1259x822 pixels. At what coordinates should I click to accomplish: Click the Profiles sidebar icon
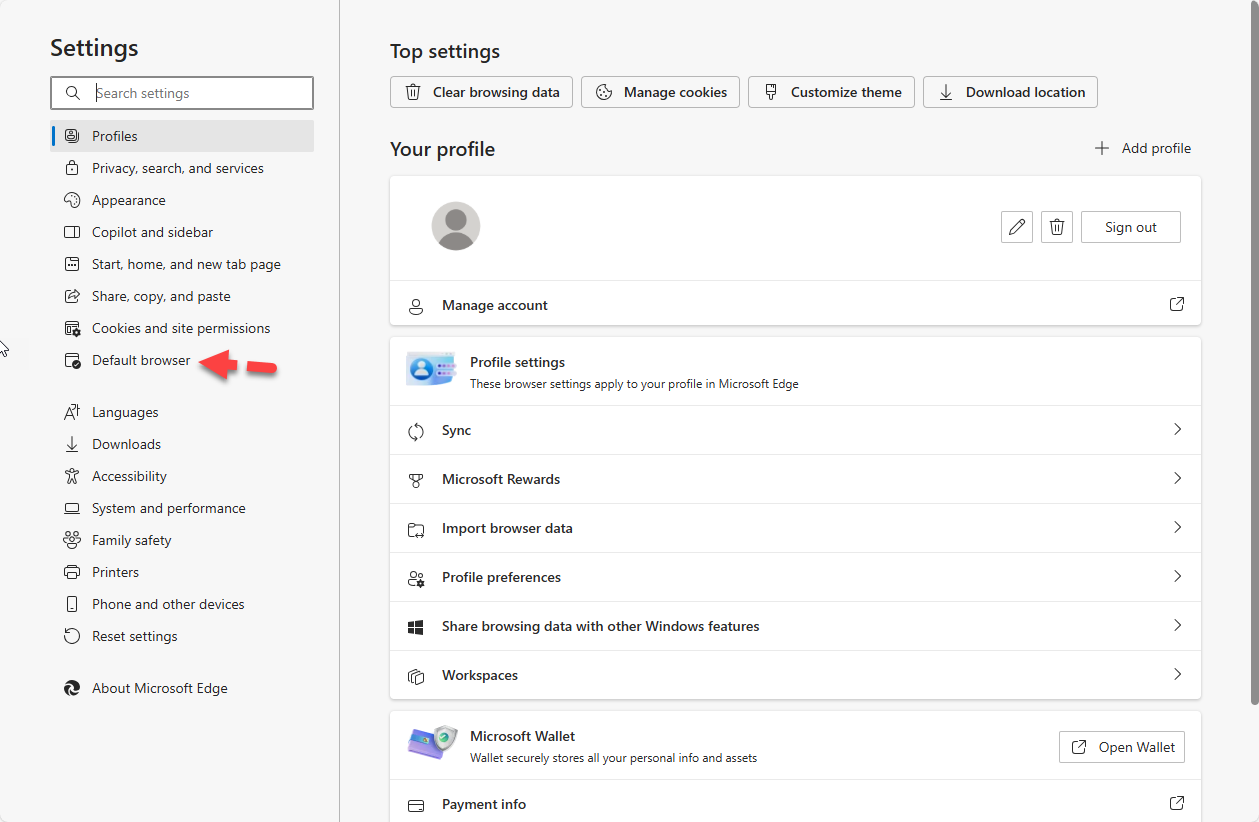72,136
